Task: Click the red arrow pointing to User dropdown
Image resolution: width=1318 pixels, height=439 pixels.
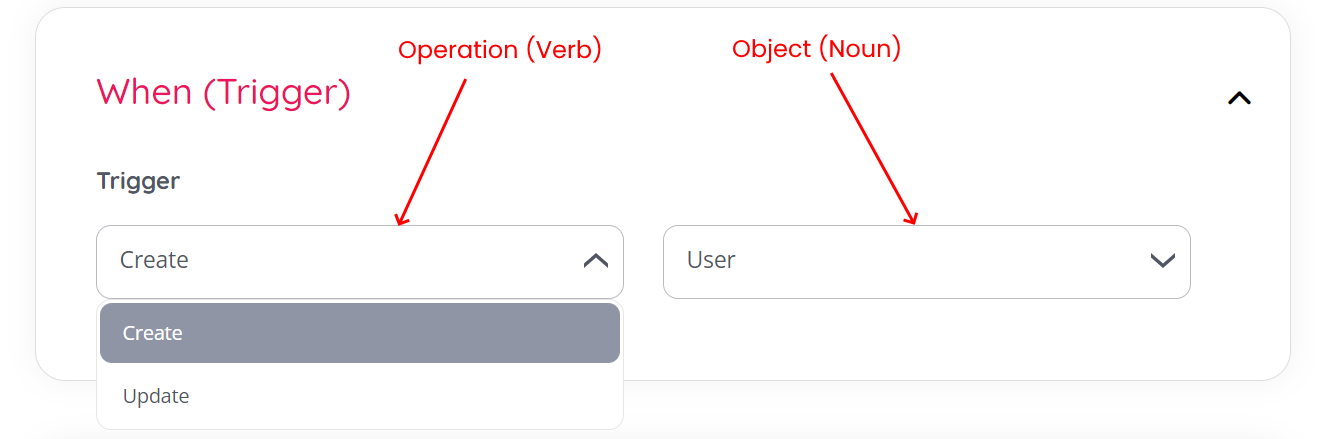Action: pos(873,148)
